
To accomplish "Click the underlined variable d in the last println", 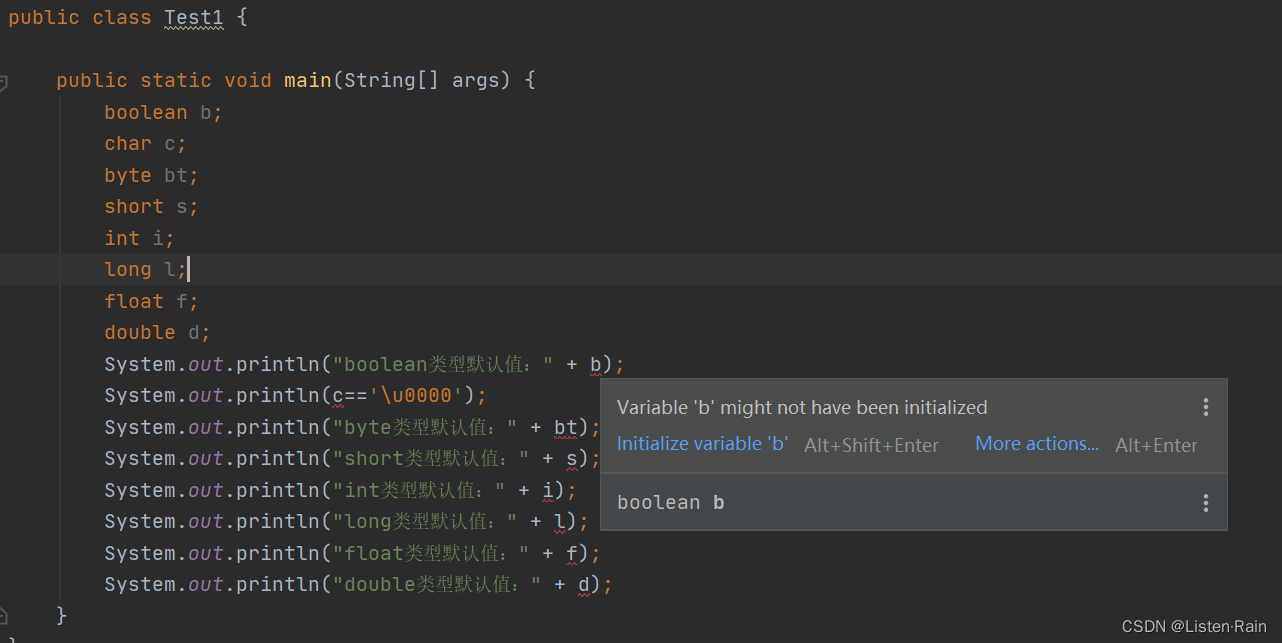I will (584, 584).
